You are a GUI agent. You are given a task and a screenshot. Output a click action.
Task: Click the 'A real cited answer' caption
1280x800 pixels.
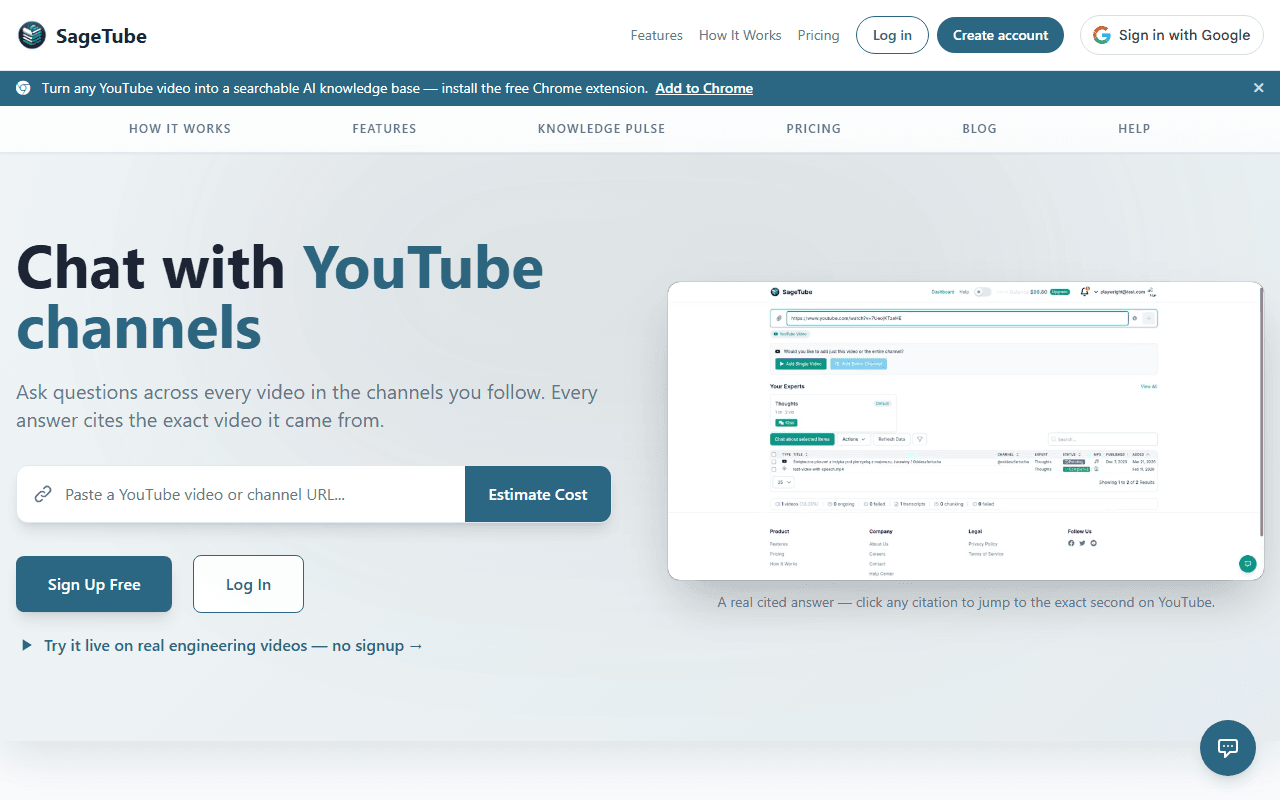[x=966, y=603]
